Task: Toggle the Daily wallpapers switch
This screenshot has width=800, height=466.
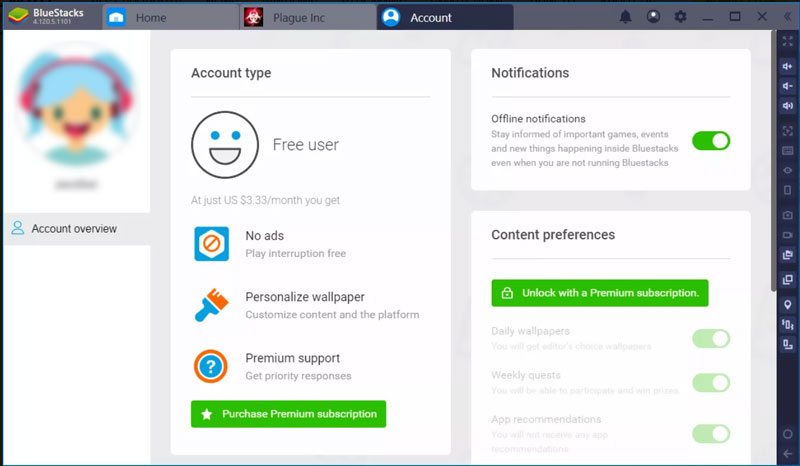Action: [x=711, y=339]
